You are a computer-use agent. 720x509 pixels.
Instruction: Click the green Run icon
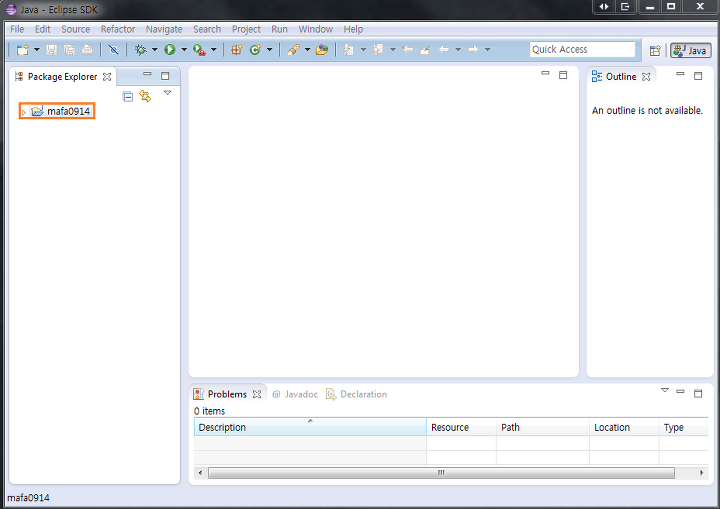point(170,50)
